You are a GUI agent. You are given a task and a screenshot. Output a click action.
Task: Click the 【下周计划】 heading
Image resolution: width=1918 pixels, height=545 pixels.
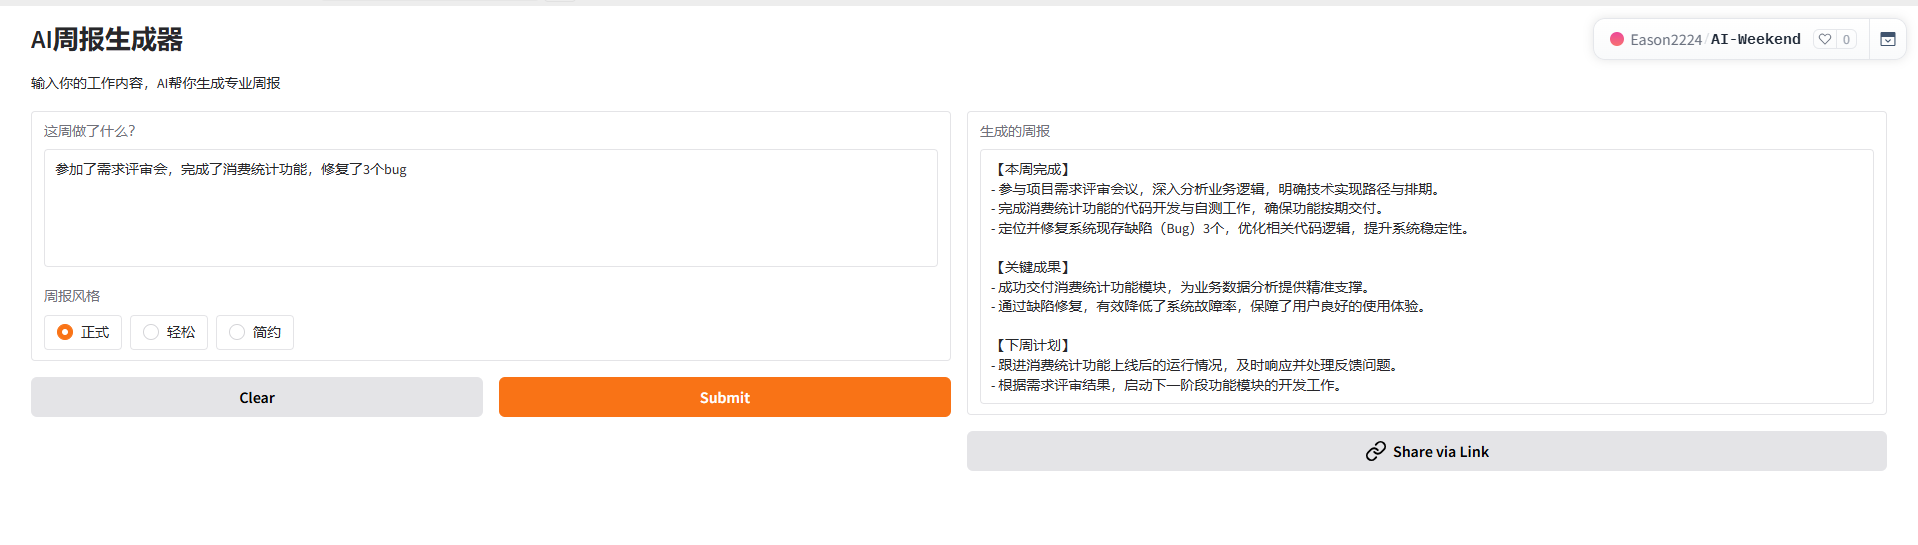(1033, 346)
